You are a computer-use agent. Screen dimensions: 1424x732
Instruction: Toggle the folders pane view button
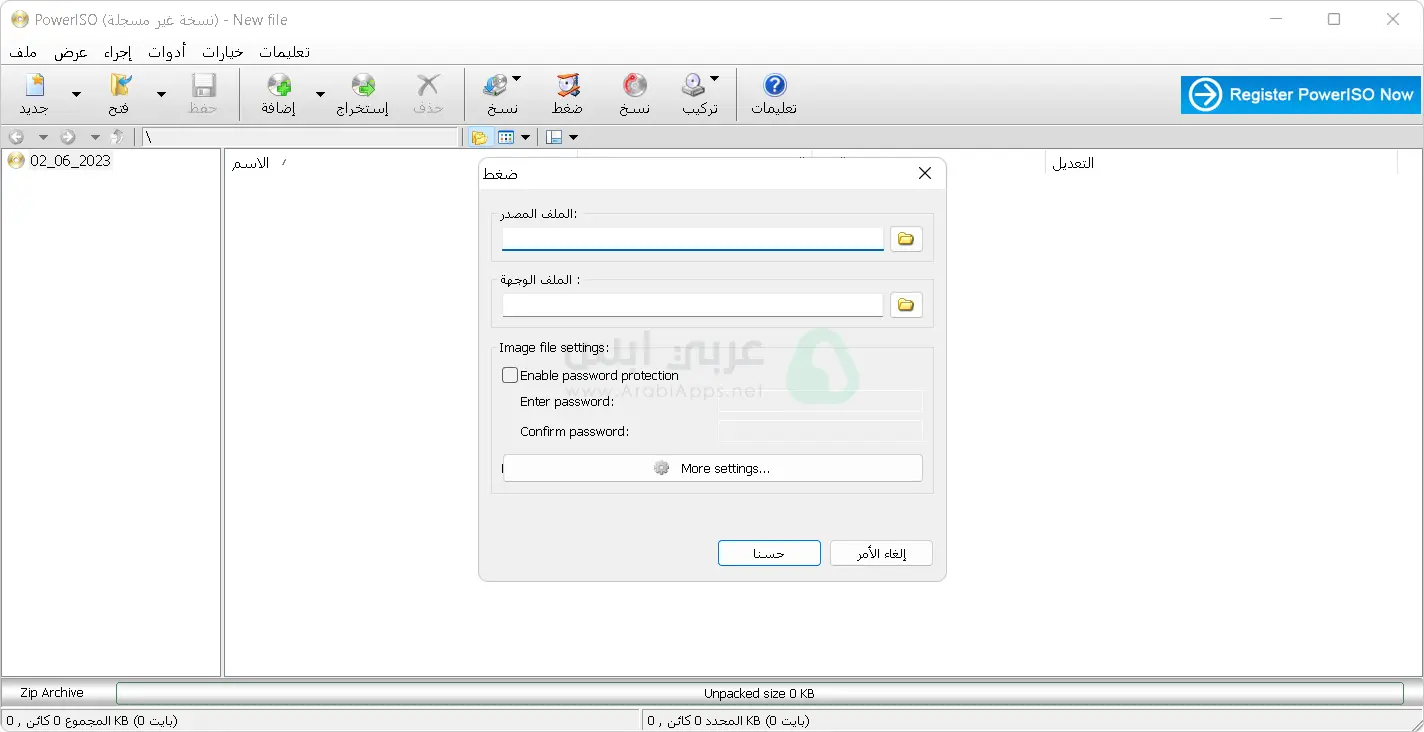[479, 137]
